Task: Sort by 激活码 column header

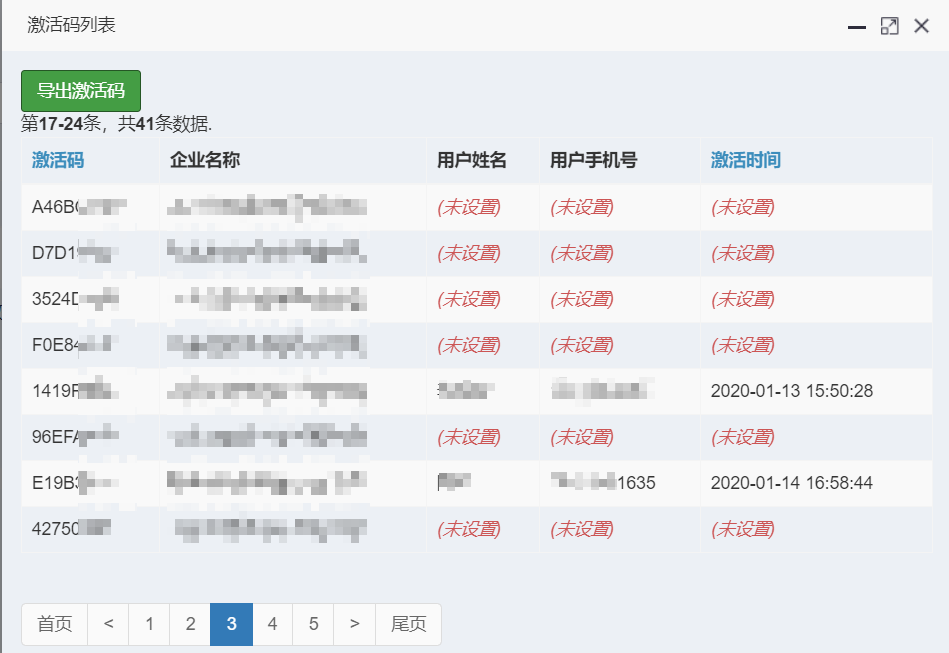Action: point(57,160)
